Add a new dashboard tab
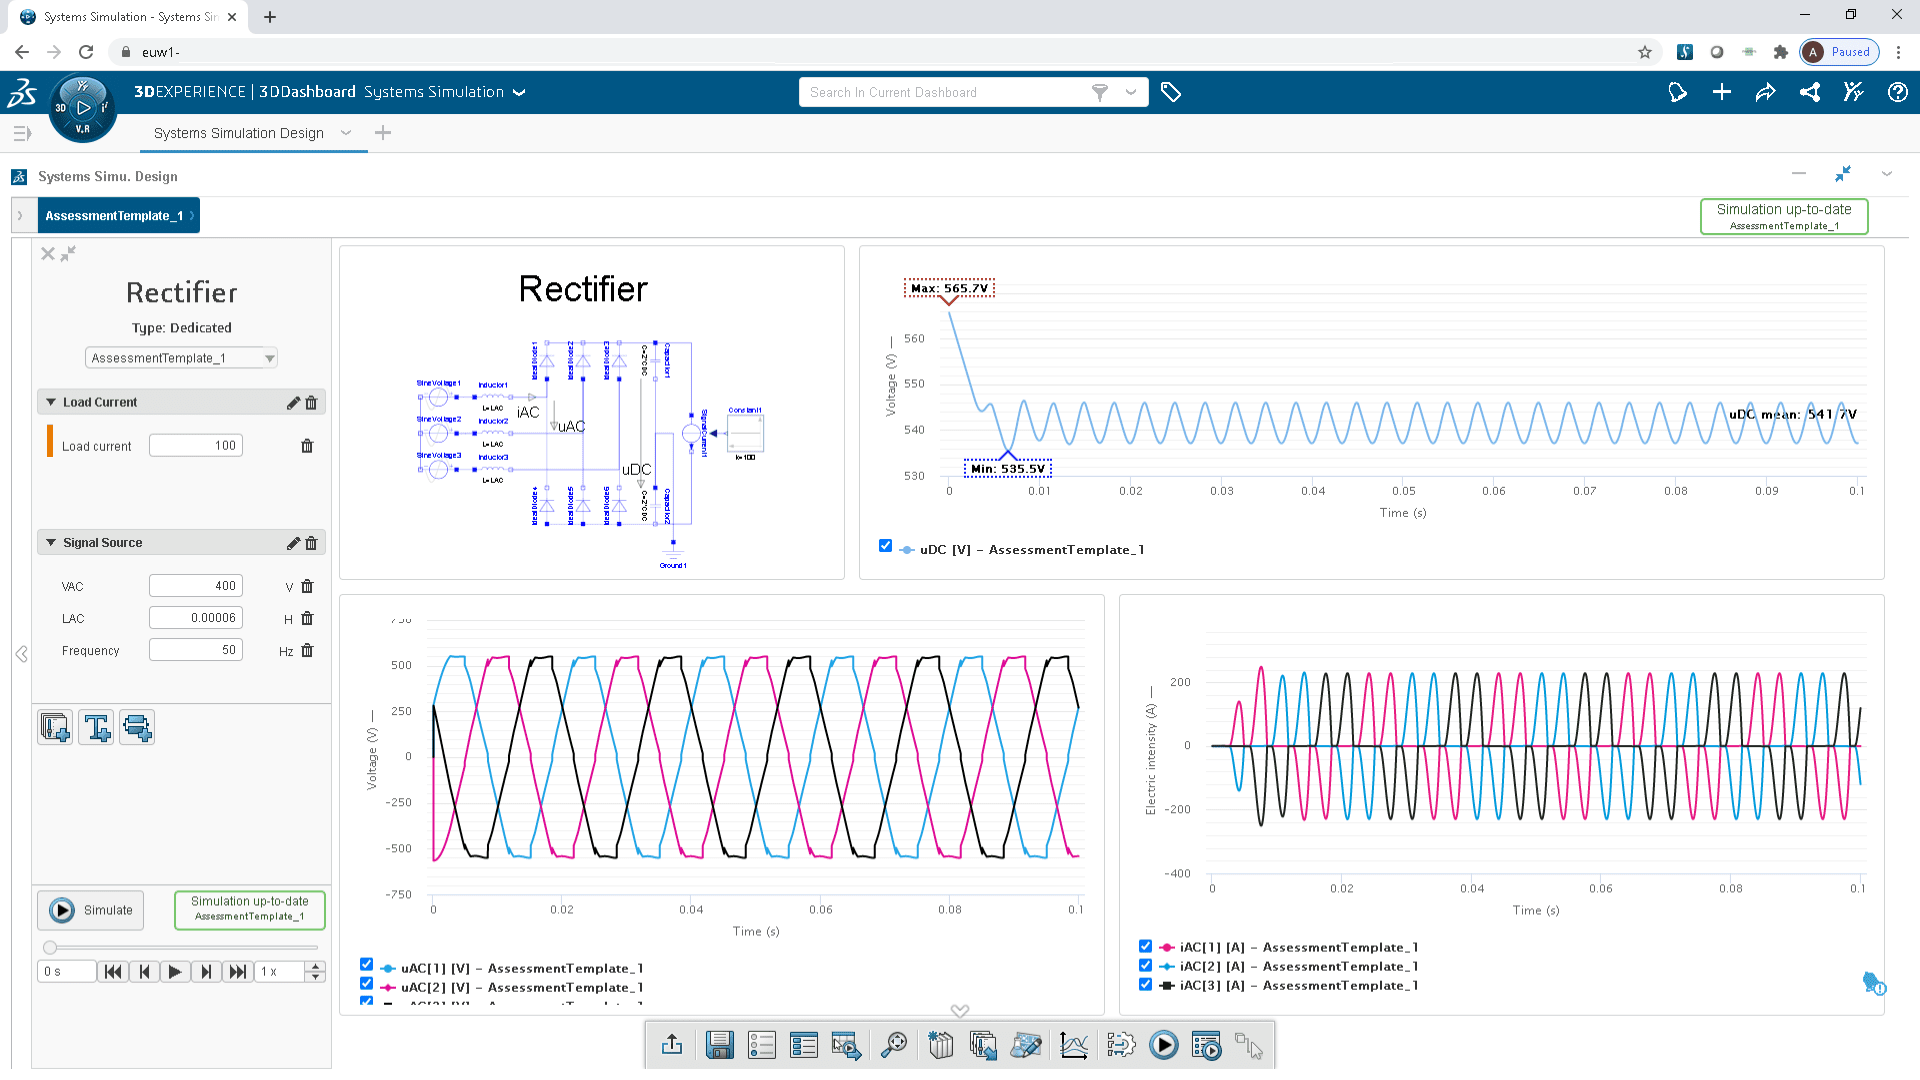Viewport: 1920px width, 1080px height. pos(383,133)
